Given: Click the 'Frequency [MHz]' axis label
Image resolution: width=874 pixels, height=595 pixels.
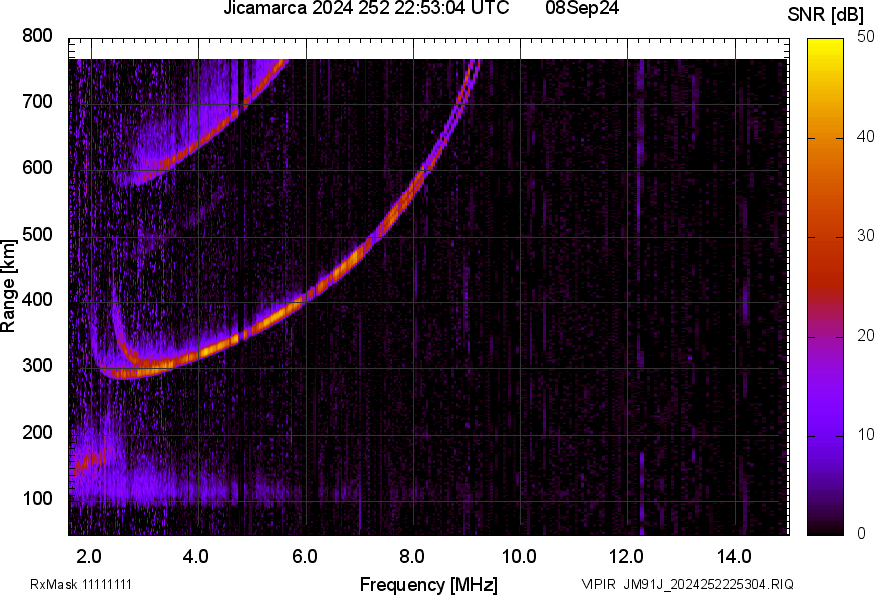Looking at the screenshot, I should click(x=429, y=584).
